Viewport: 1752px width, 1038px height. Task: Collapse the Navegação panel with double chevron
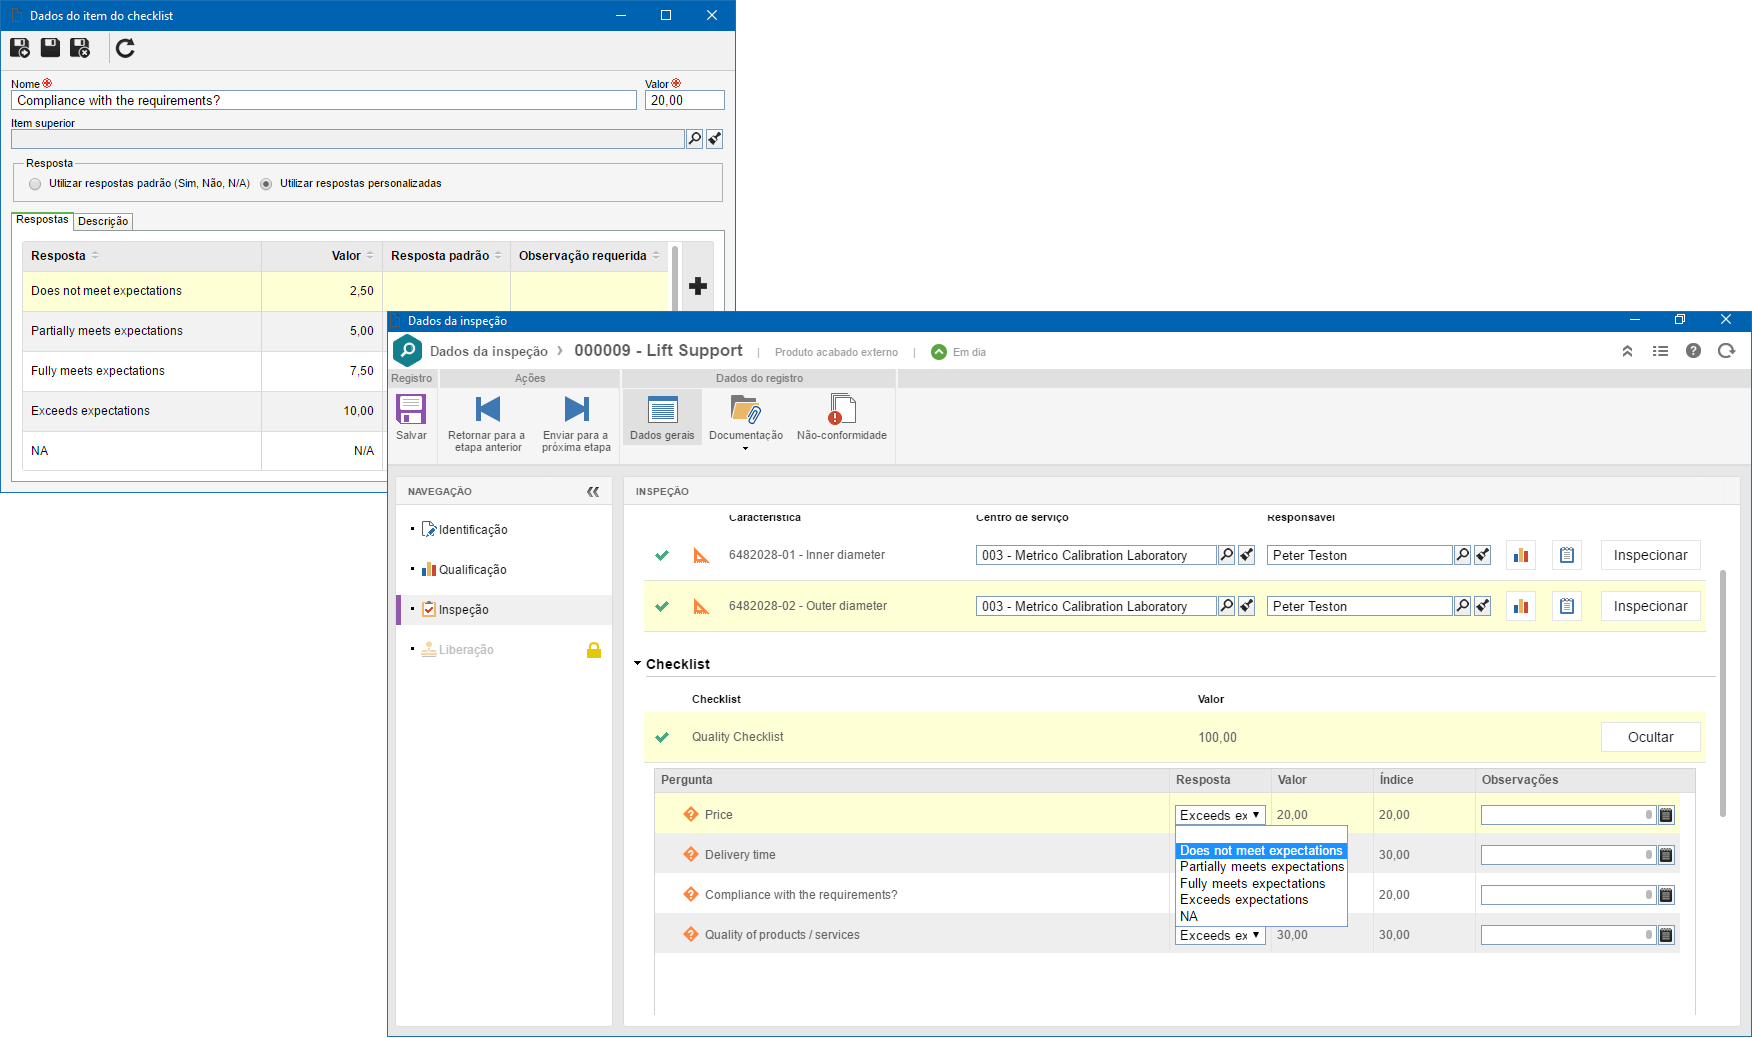point(593,491)
